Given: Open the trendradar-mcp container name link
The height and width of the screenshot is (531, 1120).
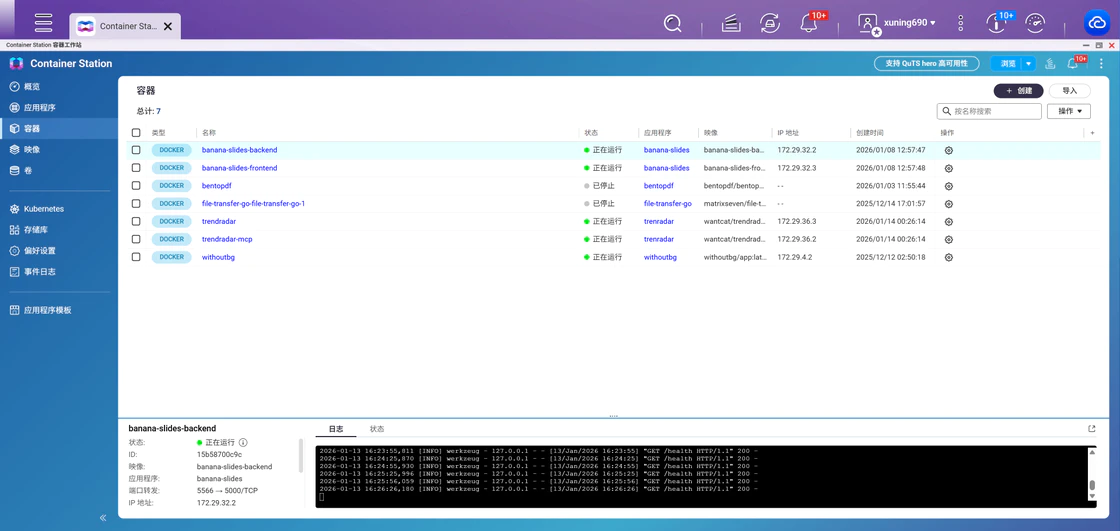Looking at the screenshot, I should pos(227,239).
